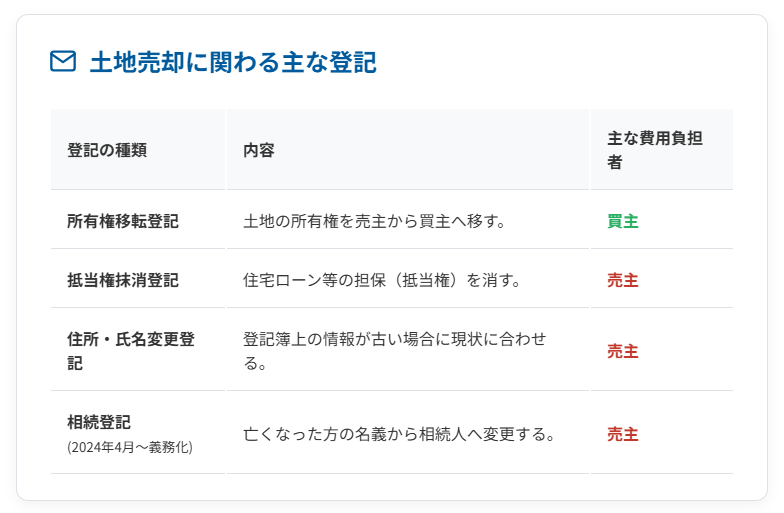This screenshot has width=784, height=513.
Task: Click 売主 in the 住所・氏名変更登記 row
Action: [622, 351]
